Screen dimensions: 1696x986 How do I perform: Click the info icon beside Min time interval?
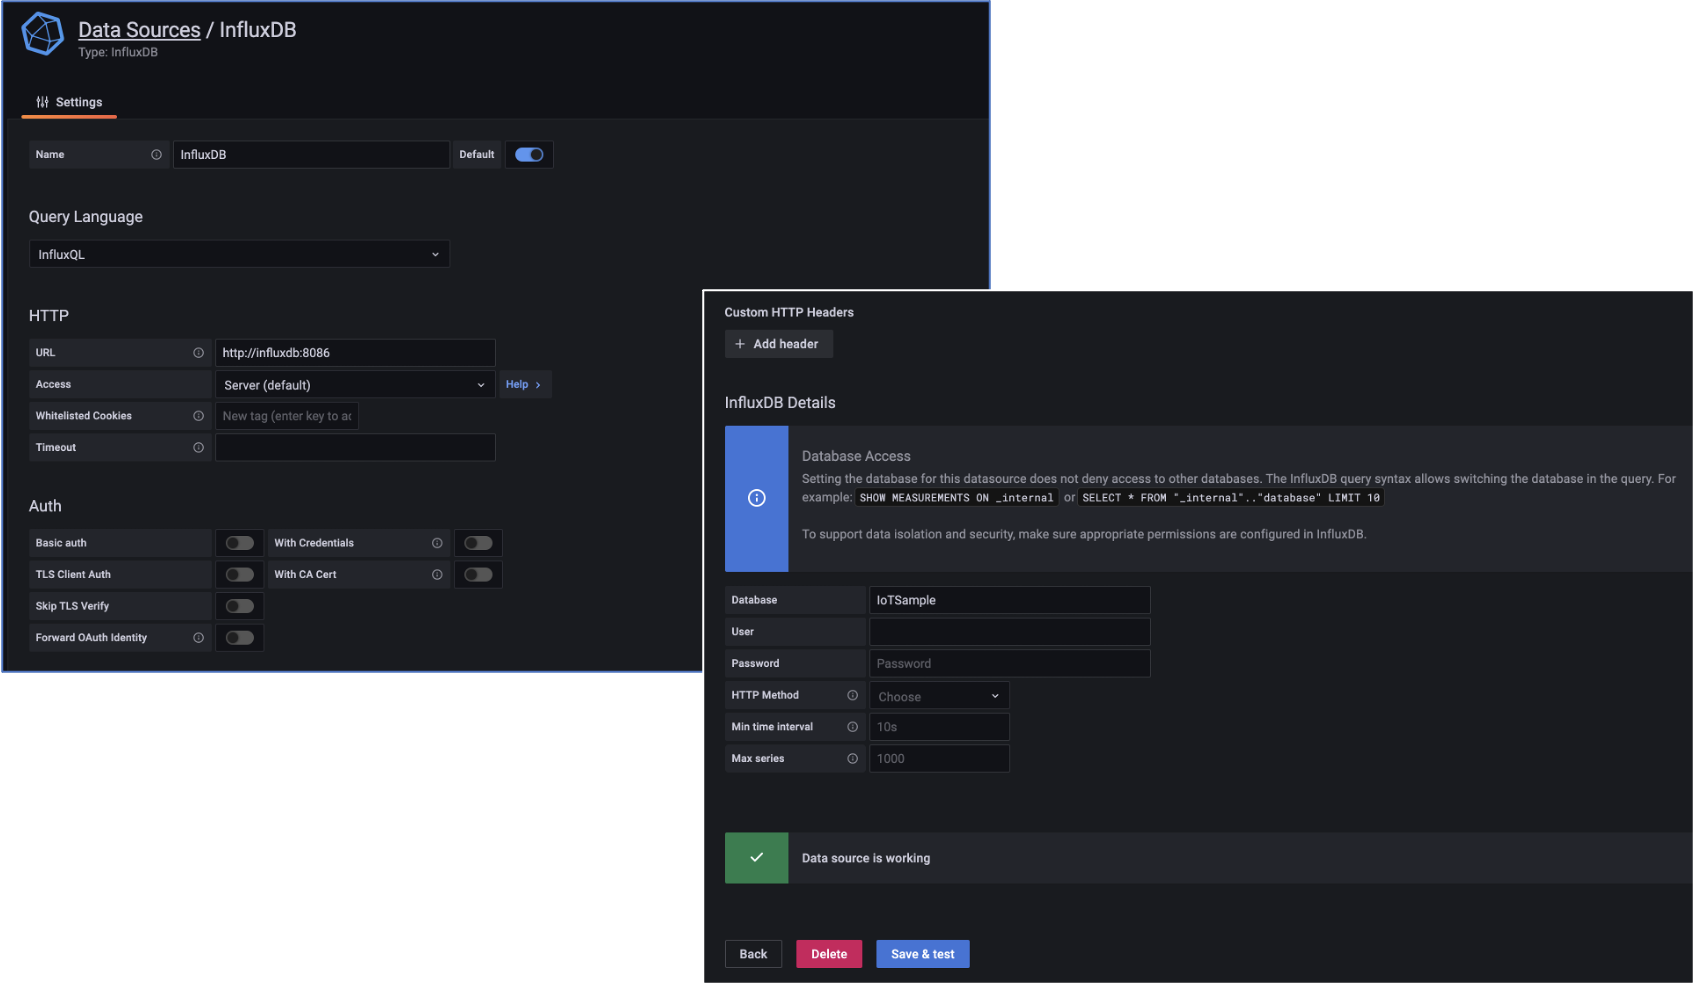tap(852, 727)
